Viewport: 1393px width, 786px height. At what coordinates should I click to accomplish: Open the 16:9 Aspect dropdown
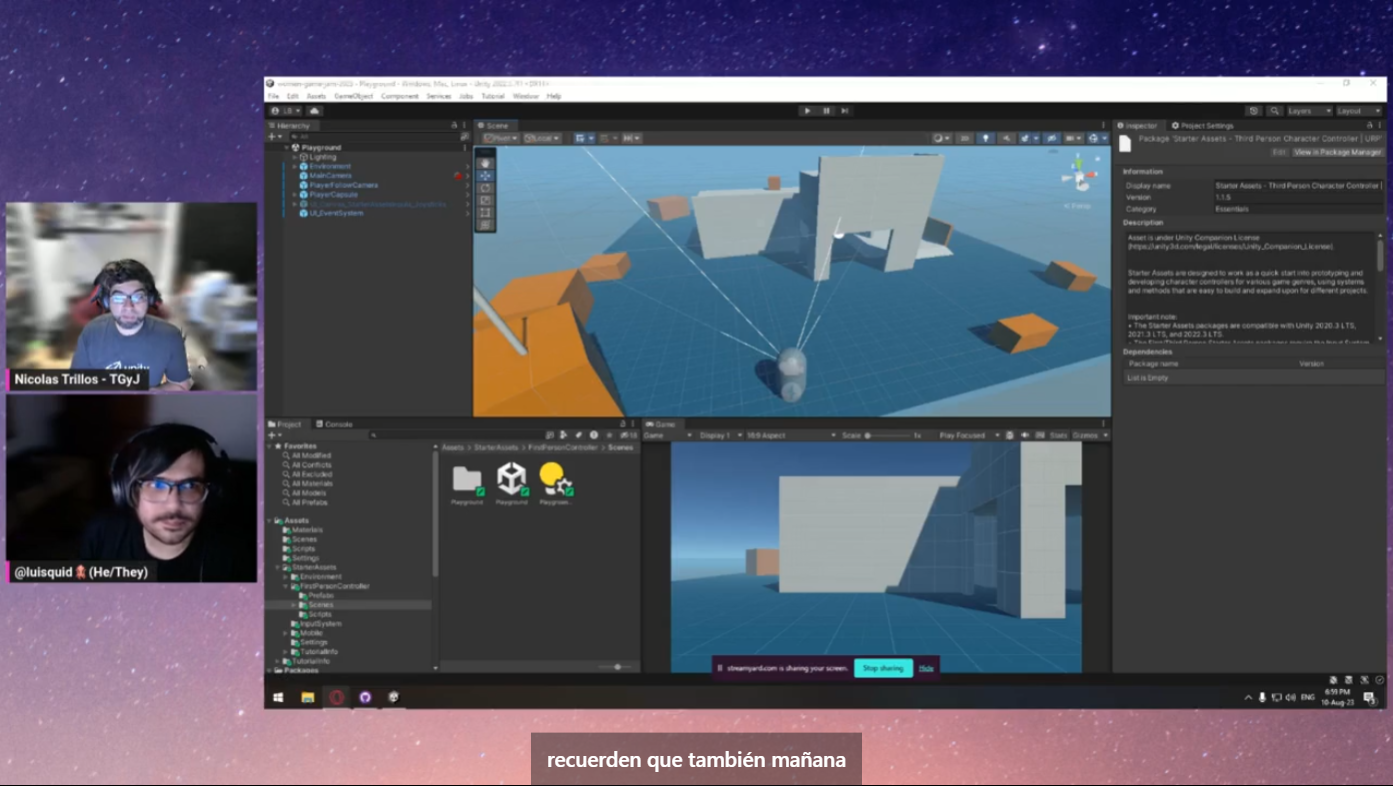(790, 436)
